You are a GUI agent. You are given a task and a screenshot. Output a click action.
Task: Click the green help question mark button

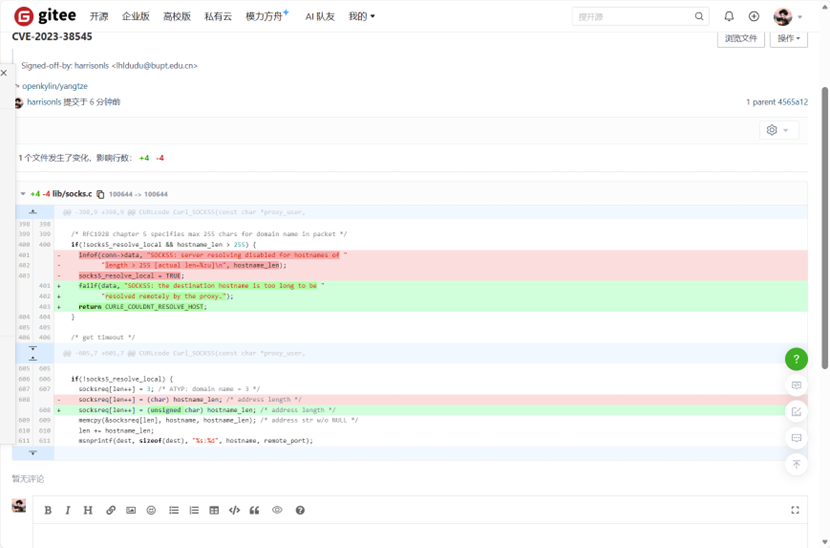pos(795,359)
